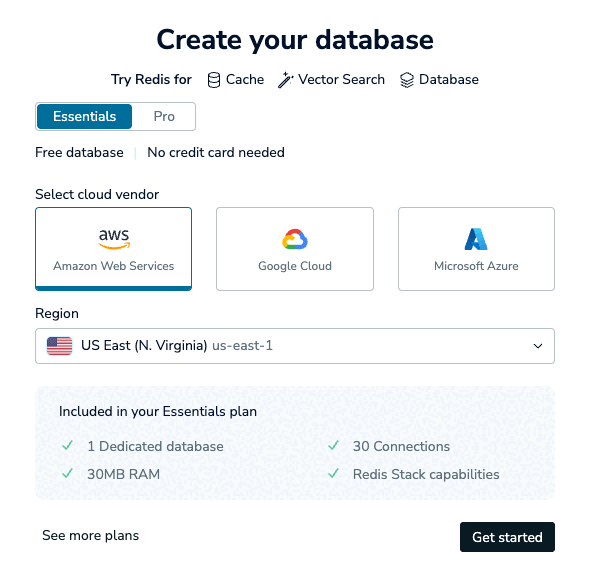Viewport: 597px width, 577px height.
Task: Click the Vector Search magic wand icon
Action: click(x=285, y=80)
